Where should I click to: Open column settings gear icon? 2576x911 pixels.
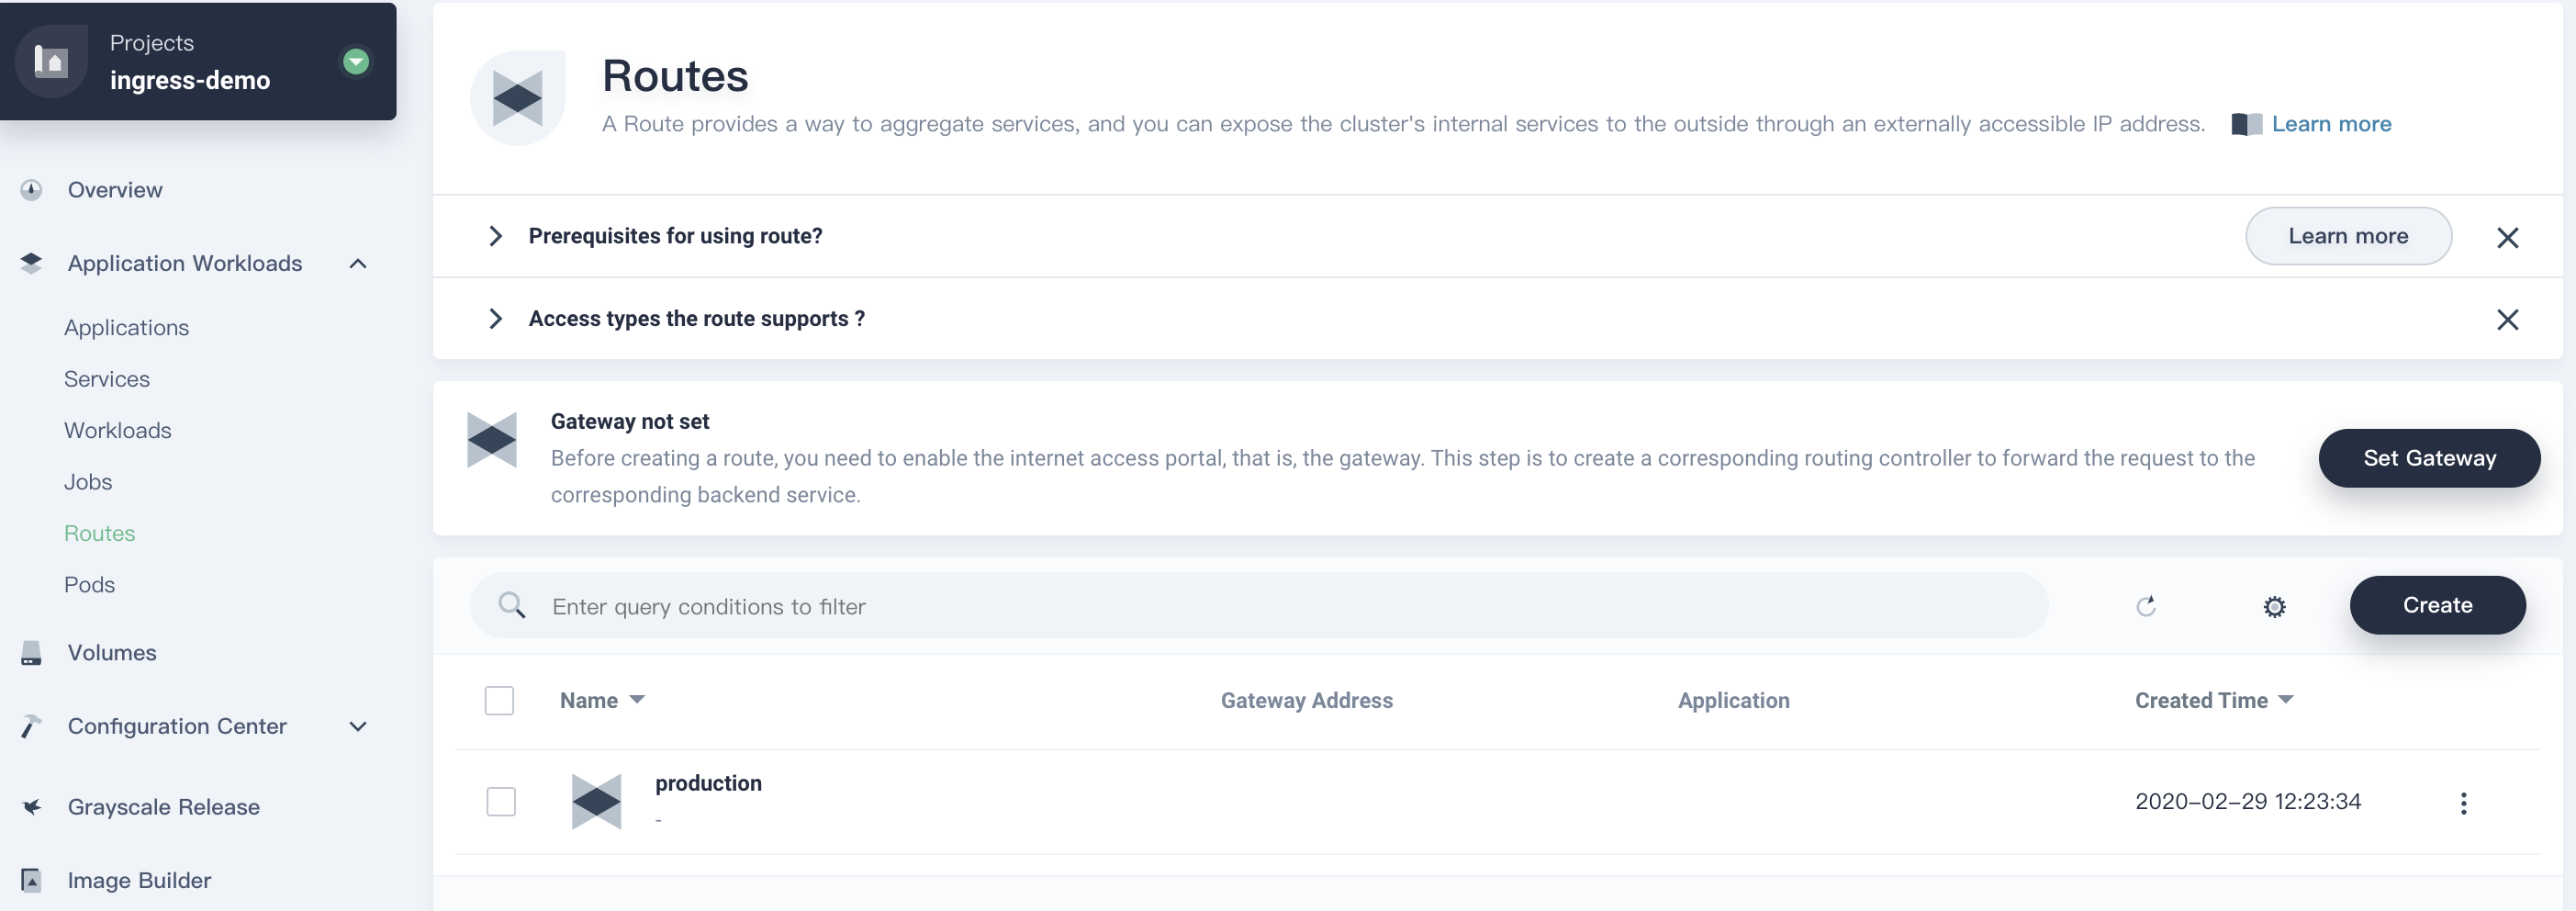2273,607
